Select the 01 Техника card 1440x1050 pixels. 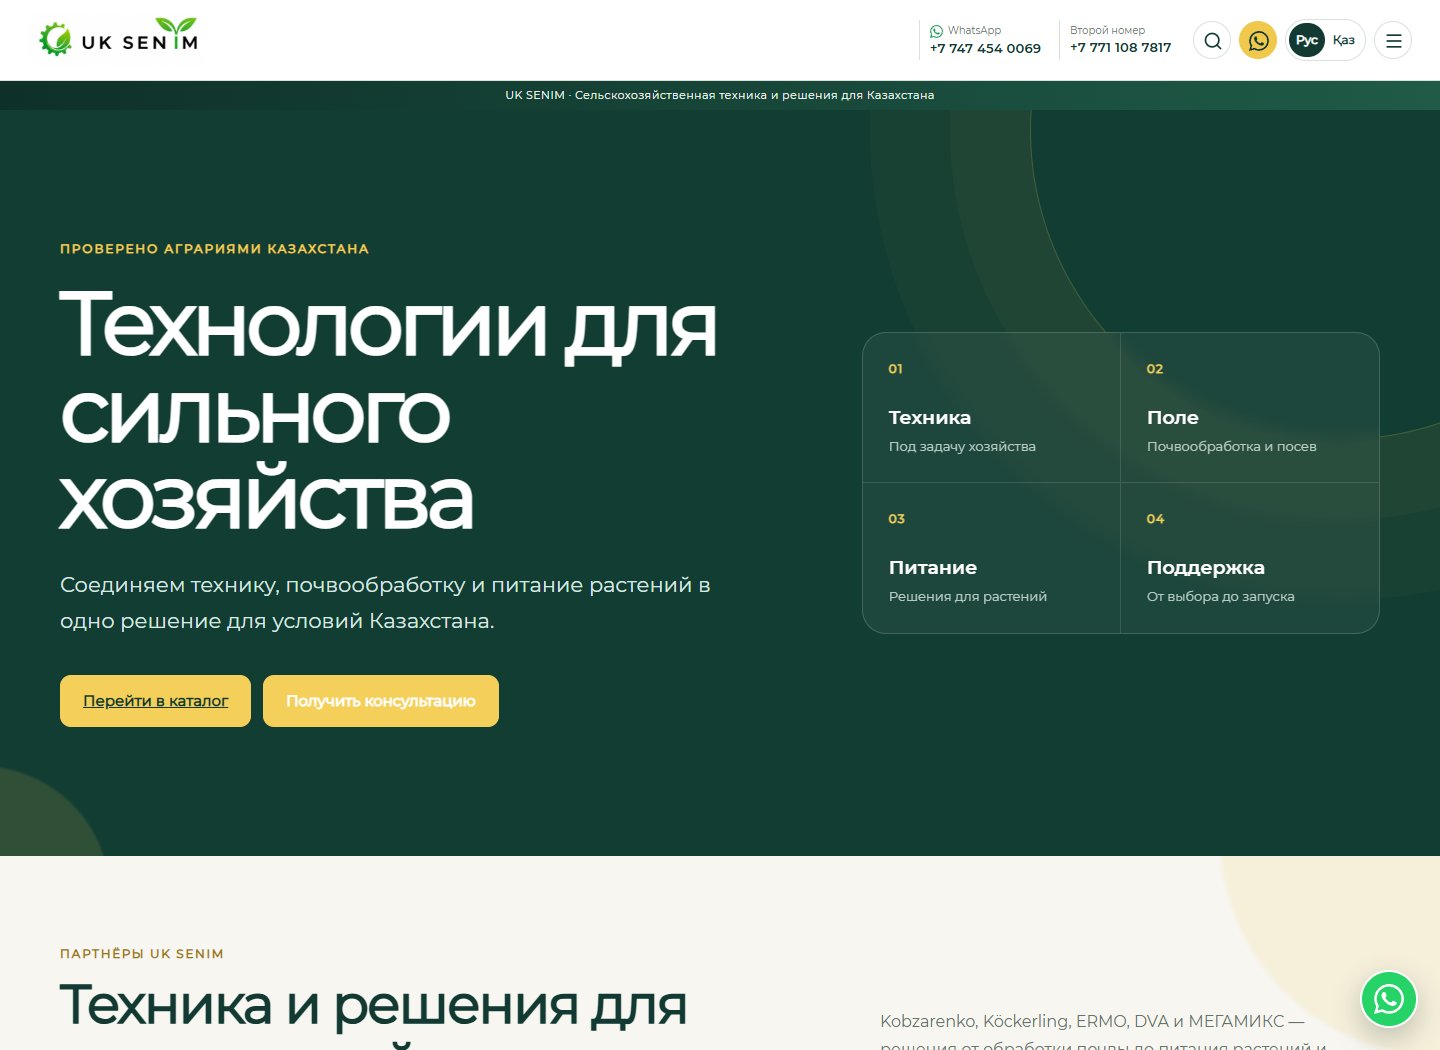(x=991, y=408)
